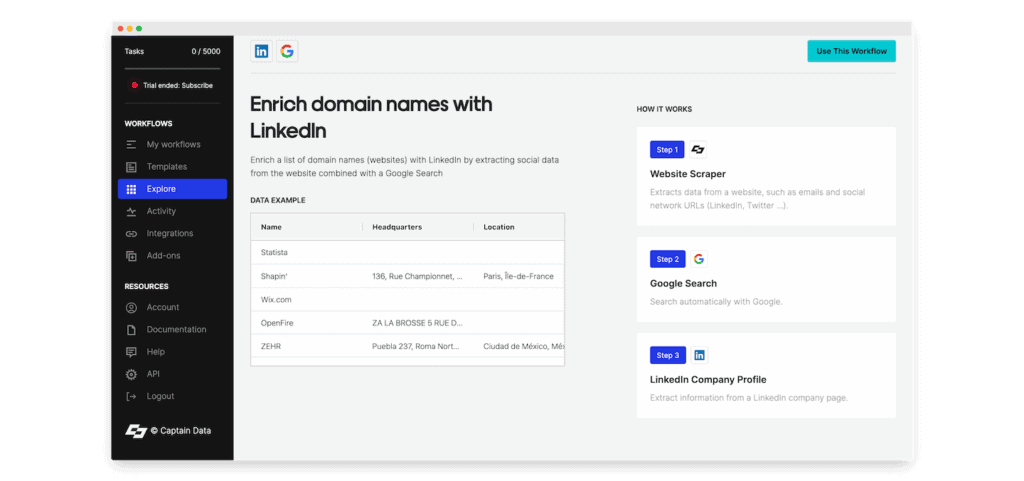Click the Captain Data icon beside Step 1
This screenshot has height=481, width=1024.
tap(698, 149)
